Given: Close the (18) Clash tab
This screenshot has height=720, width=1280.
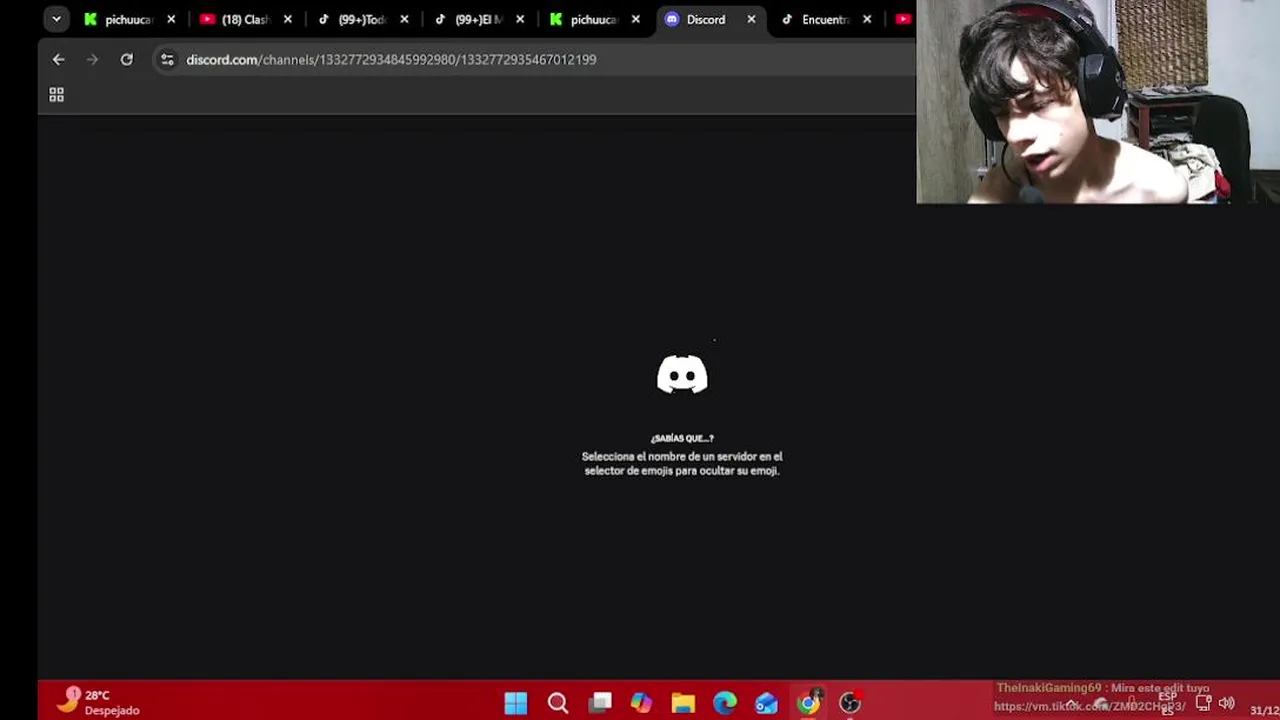Looking at the screenshot, I should pyautogui.click(x=287, y=19).
